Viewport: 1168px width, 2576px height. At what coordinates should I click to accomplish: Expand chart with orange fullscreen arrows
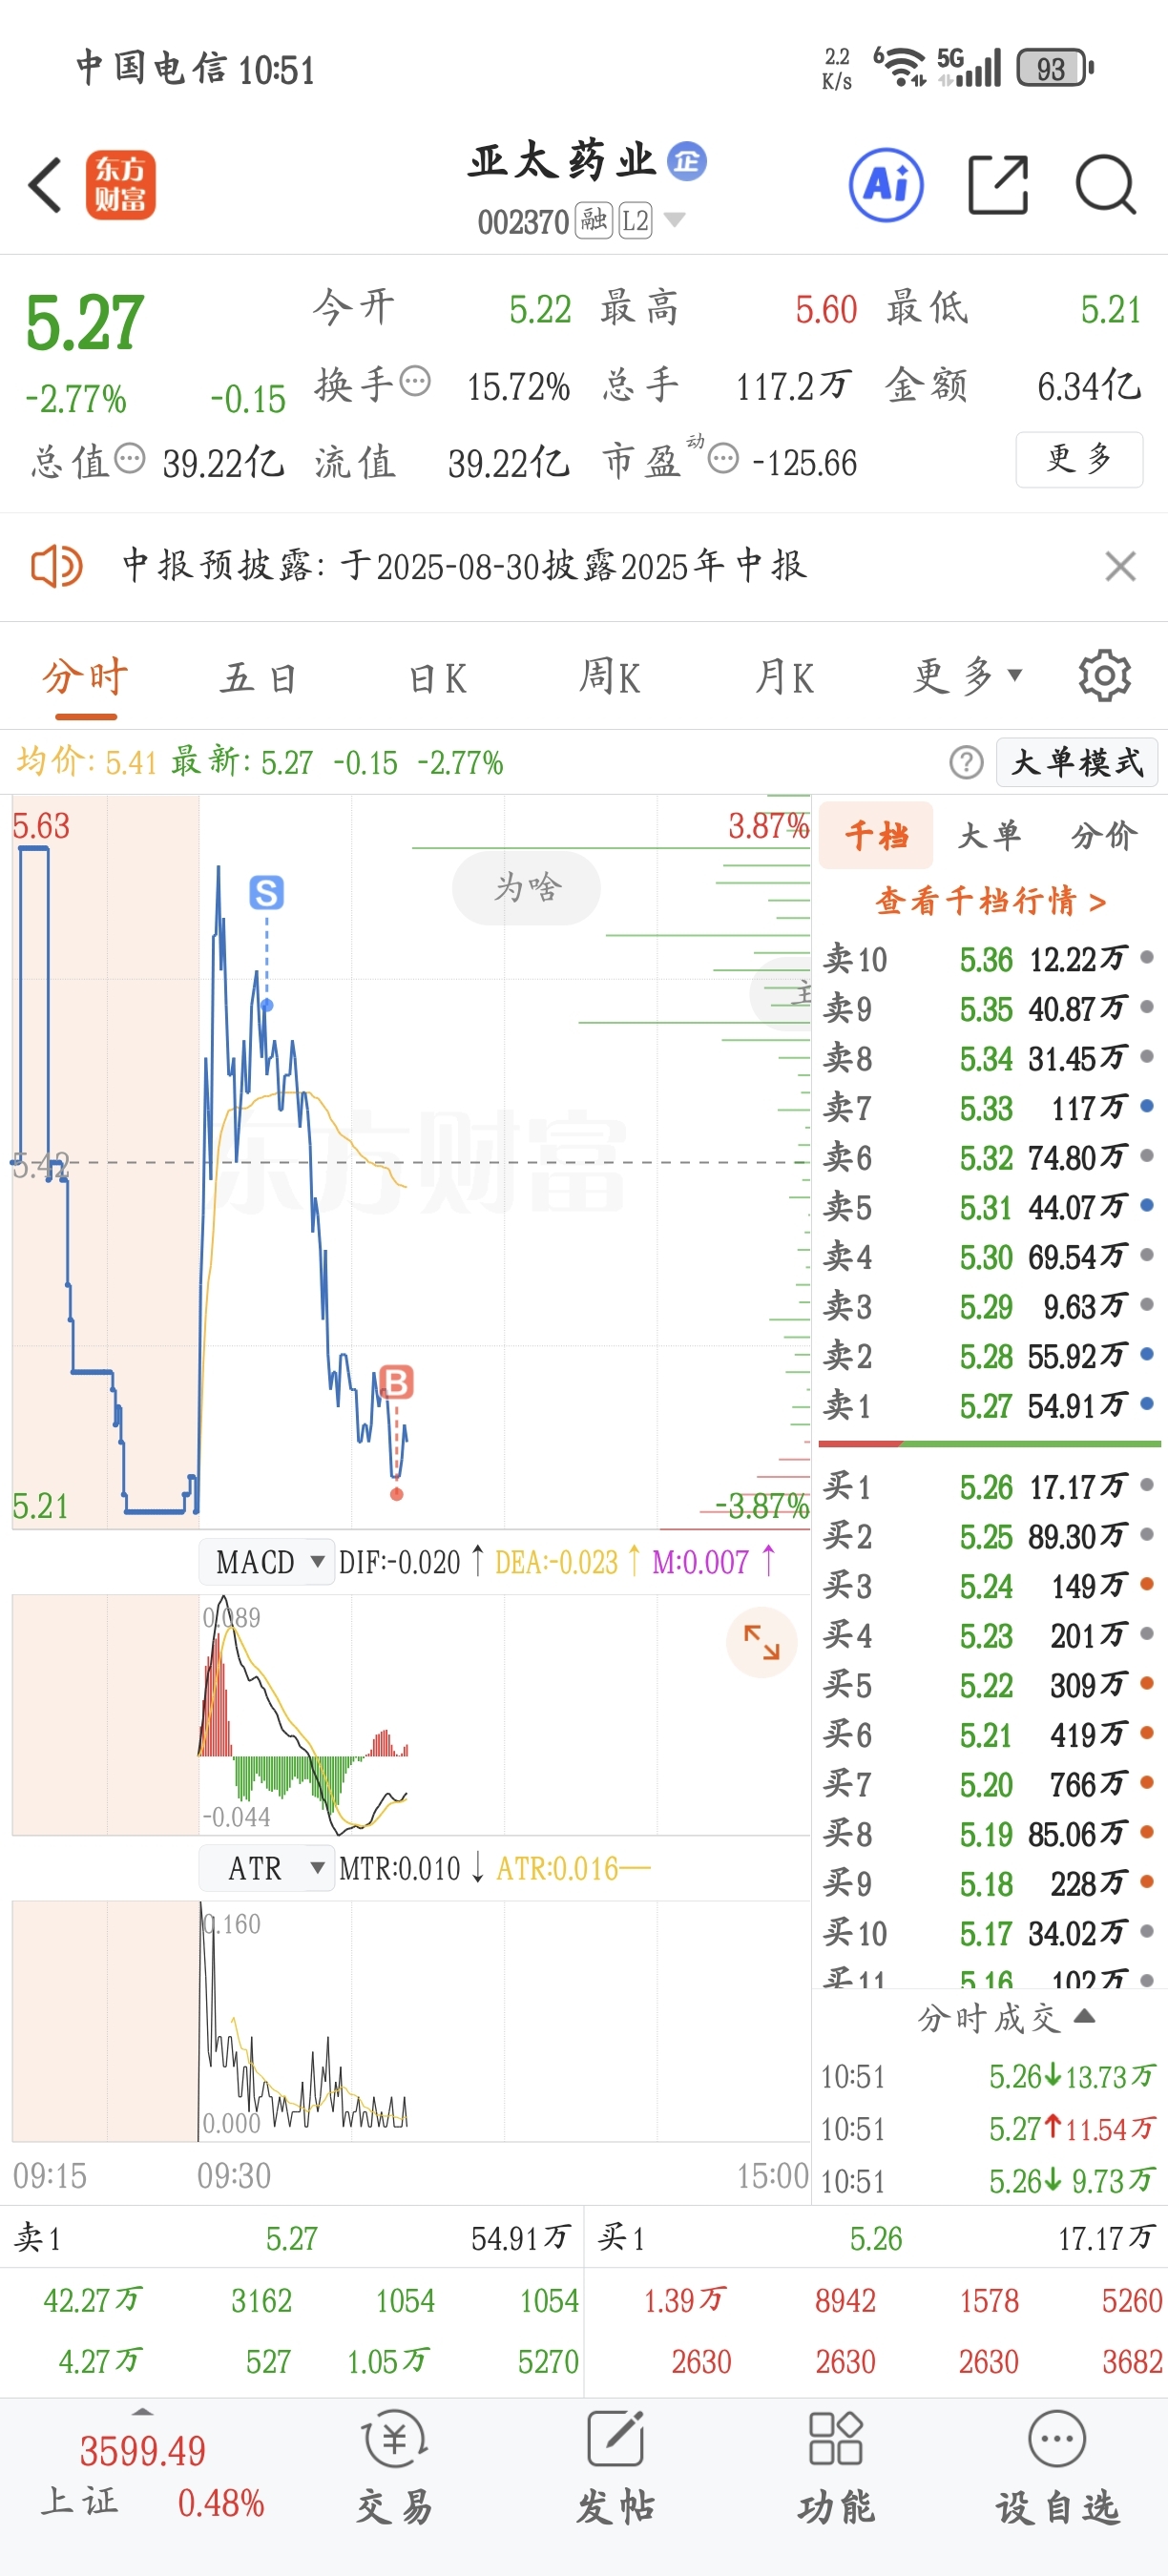[x=761, y=1641]
